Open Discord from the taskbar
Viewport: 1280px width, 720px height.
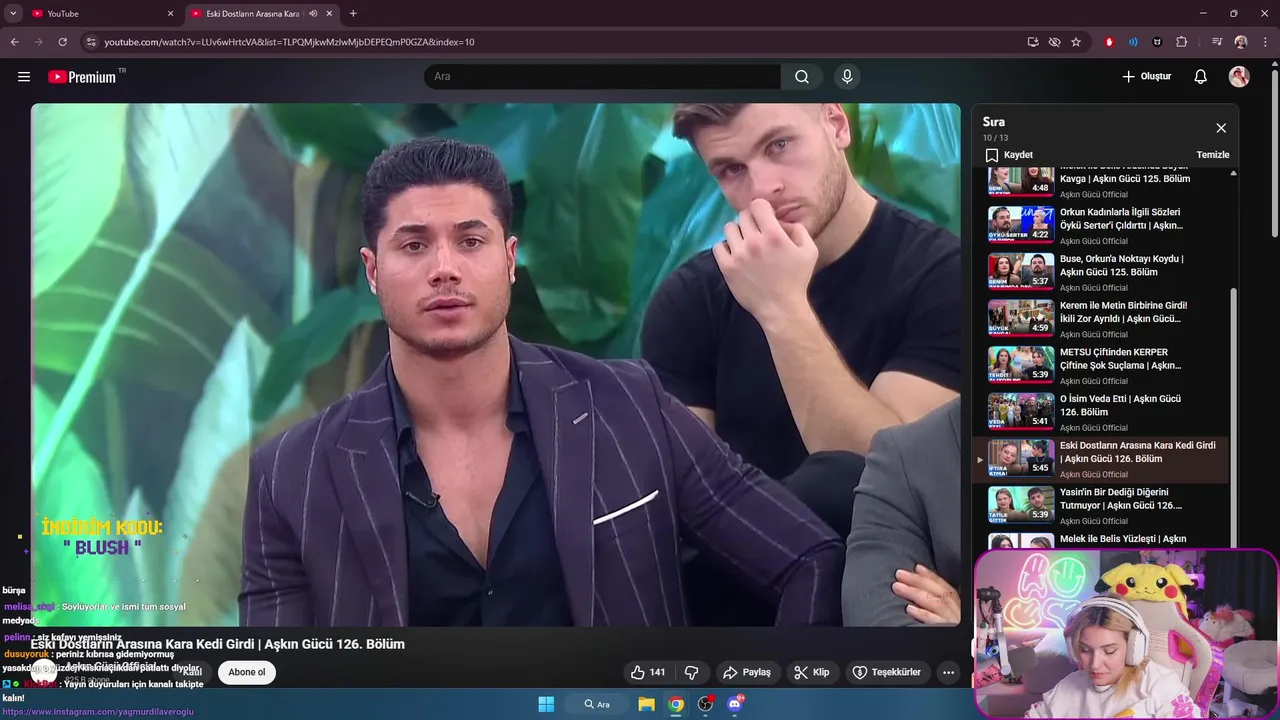735,704
